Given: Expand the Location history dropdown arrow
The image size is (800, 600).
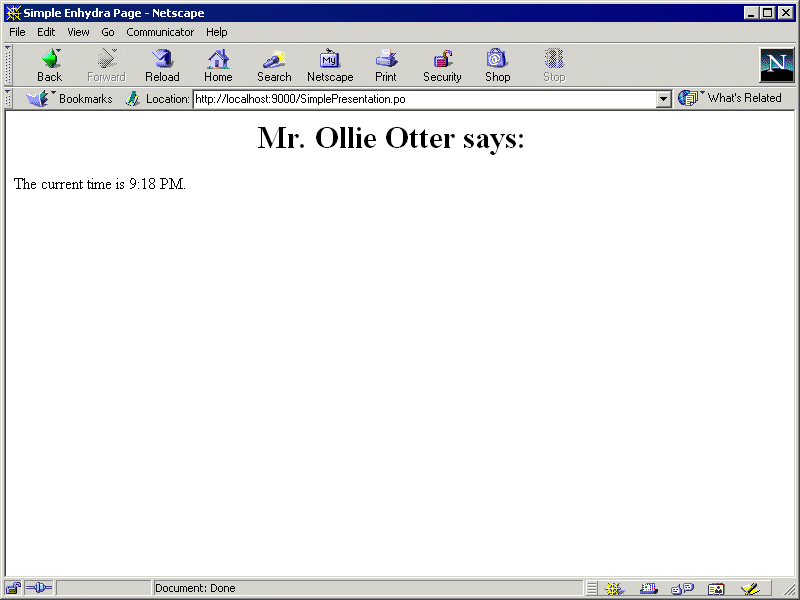Looking at the screenshot, I should (663, 99).
